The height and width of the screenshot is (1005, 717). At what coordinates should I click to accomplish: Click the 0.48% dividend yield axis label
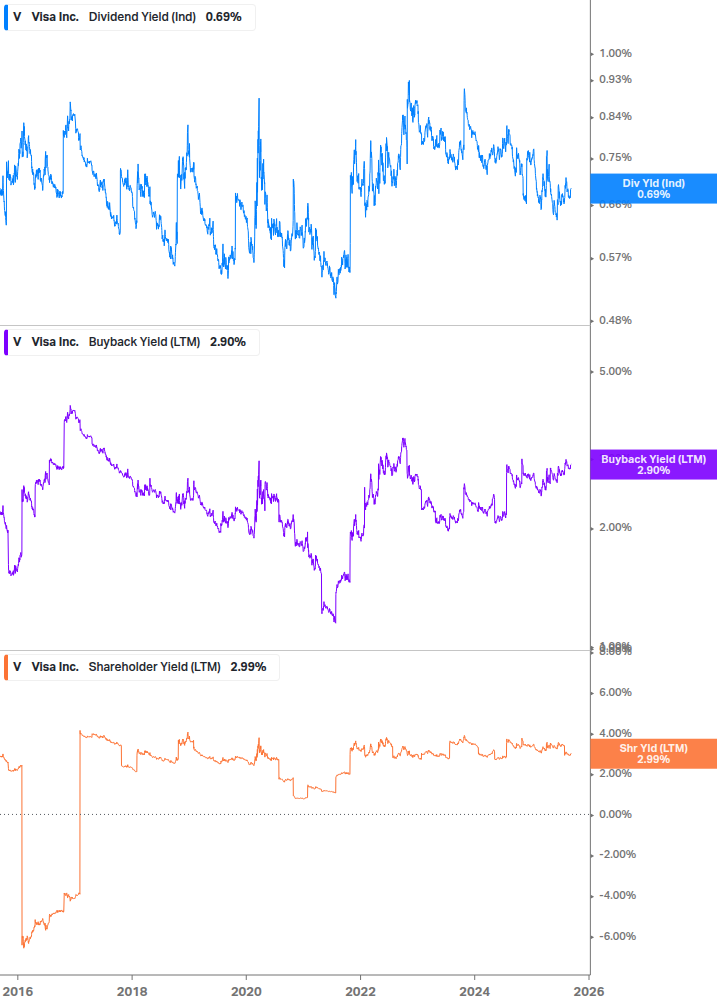click(x=616, y=320)
